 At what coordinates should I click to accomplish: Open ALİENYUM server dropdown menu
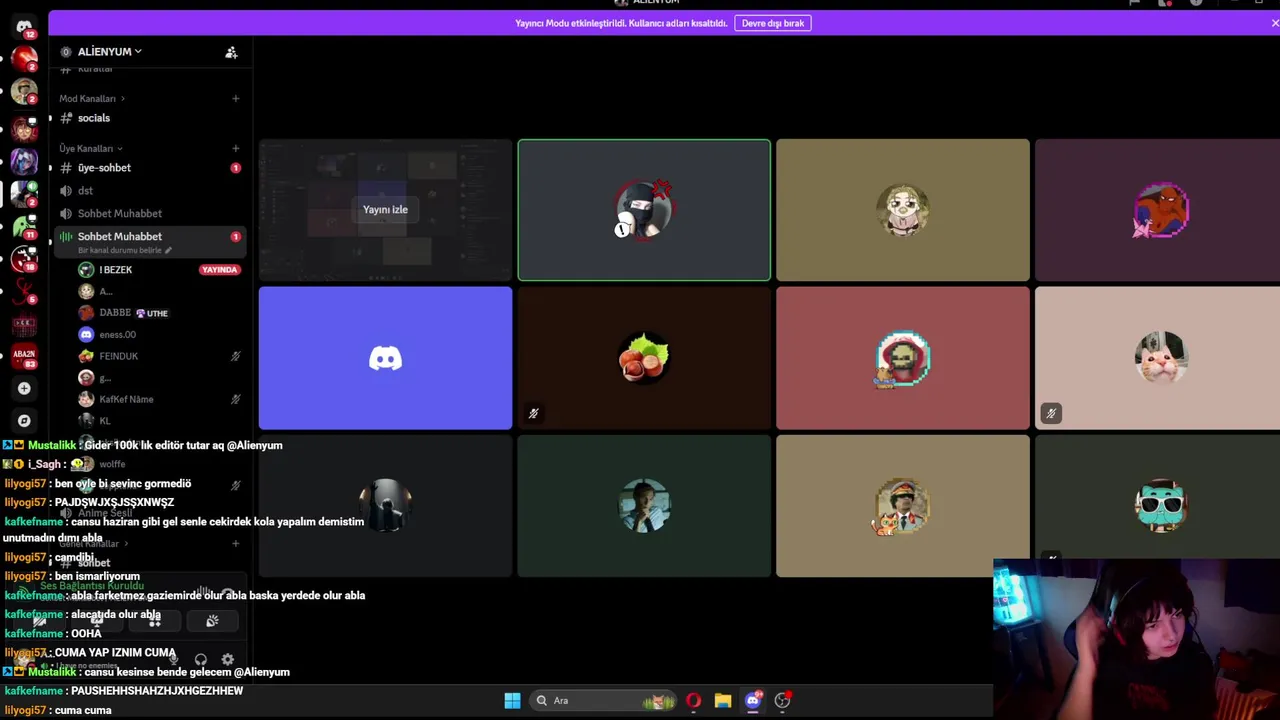pyautogui.click(x=110, y=52)
